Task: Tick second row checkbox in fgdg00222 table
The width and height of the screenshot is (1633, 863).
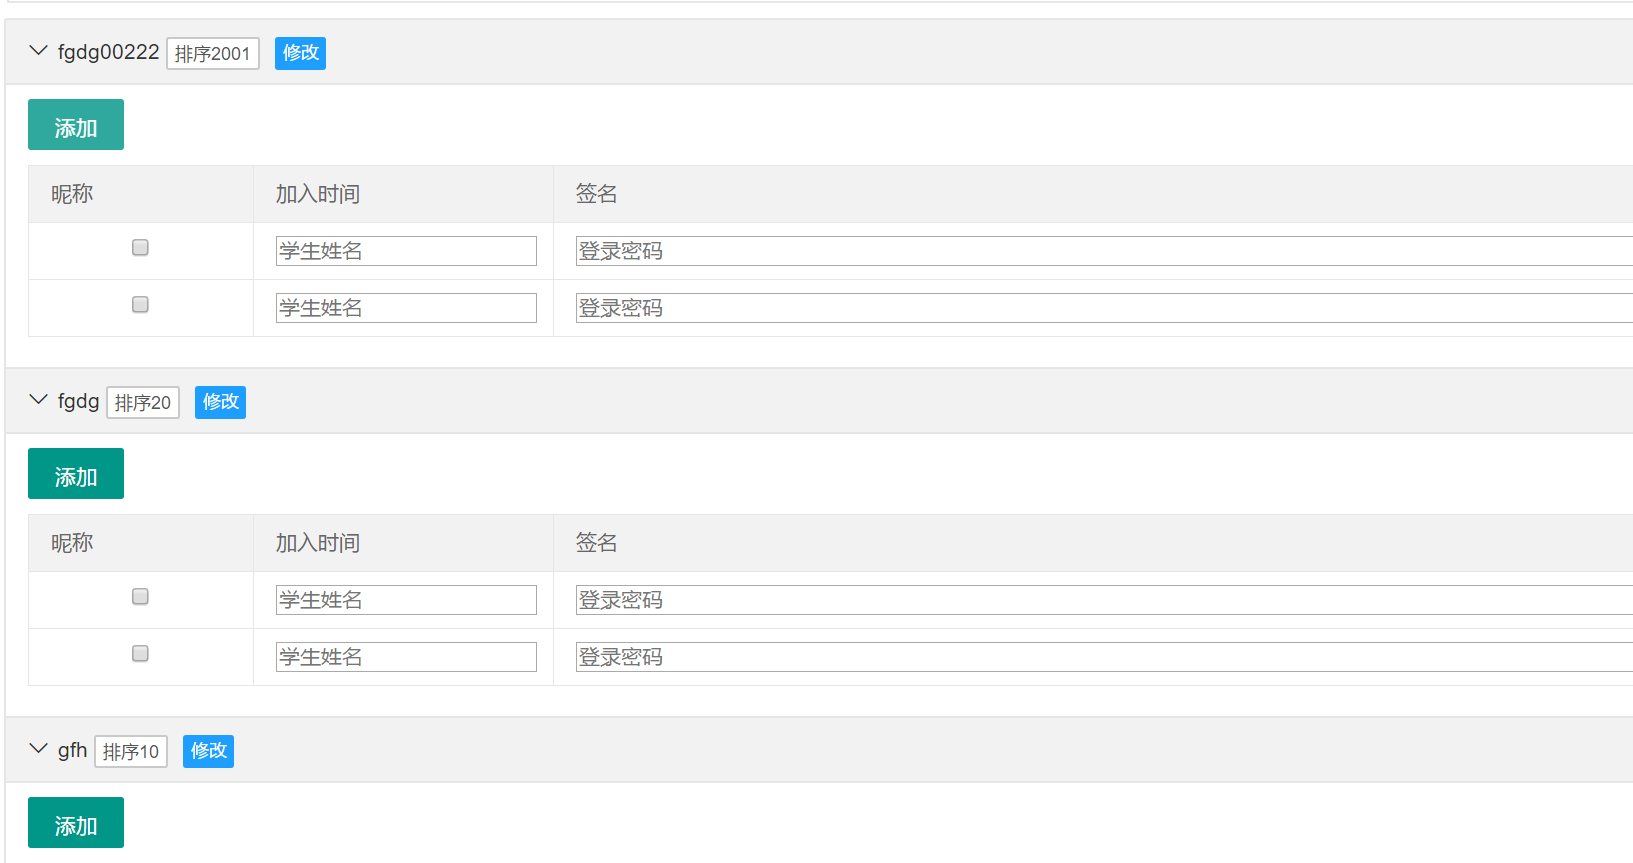Action: pyautogui.click(x=140, y=304)
